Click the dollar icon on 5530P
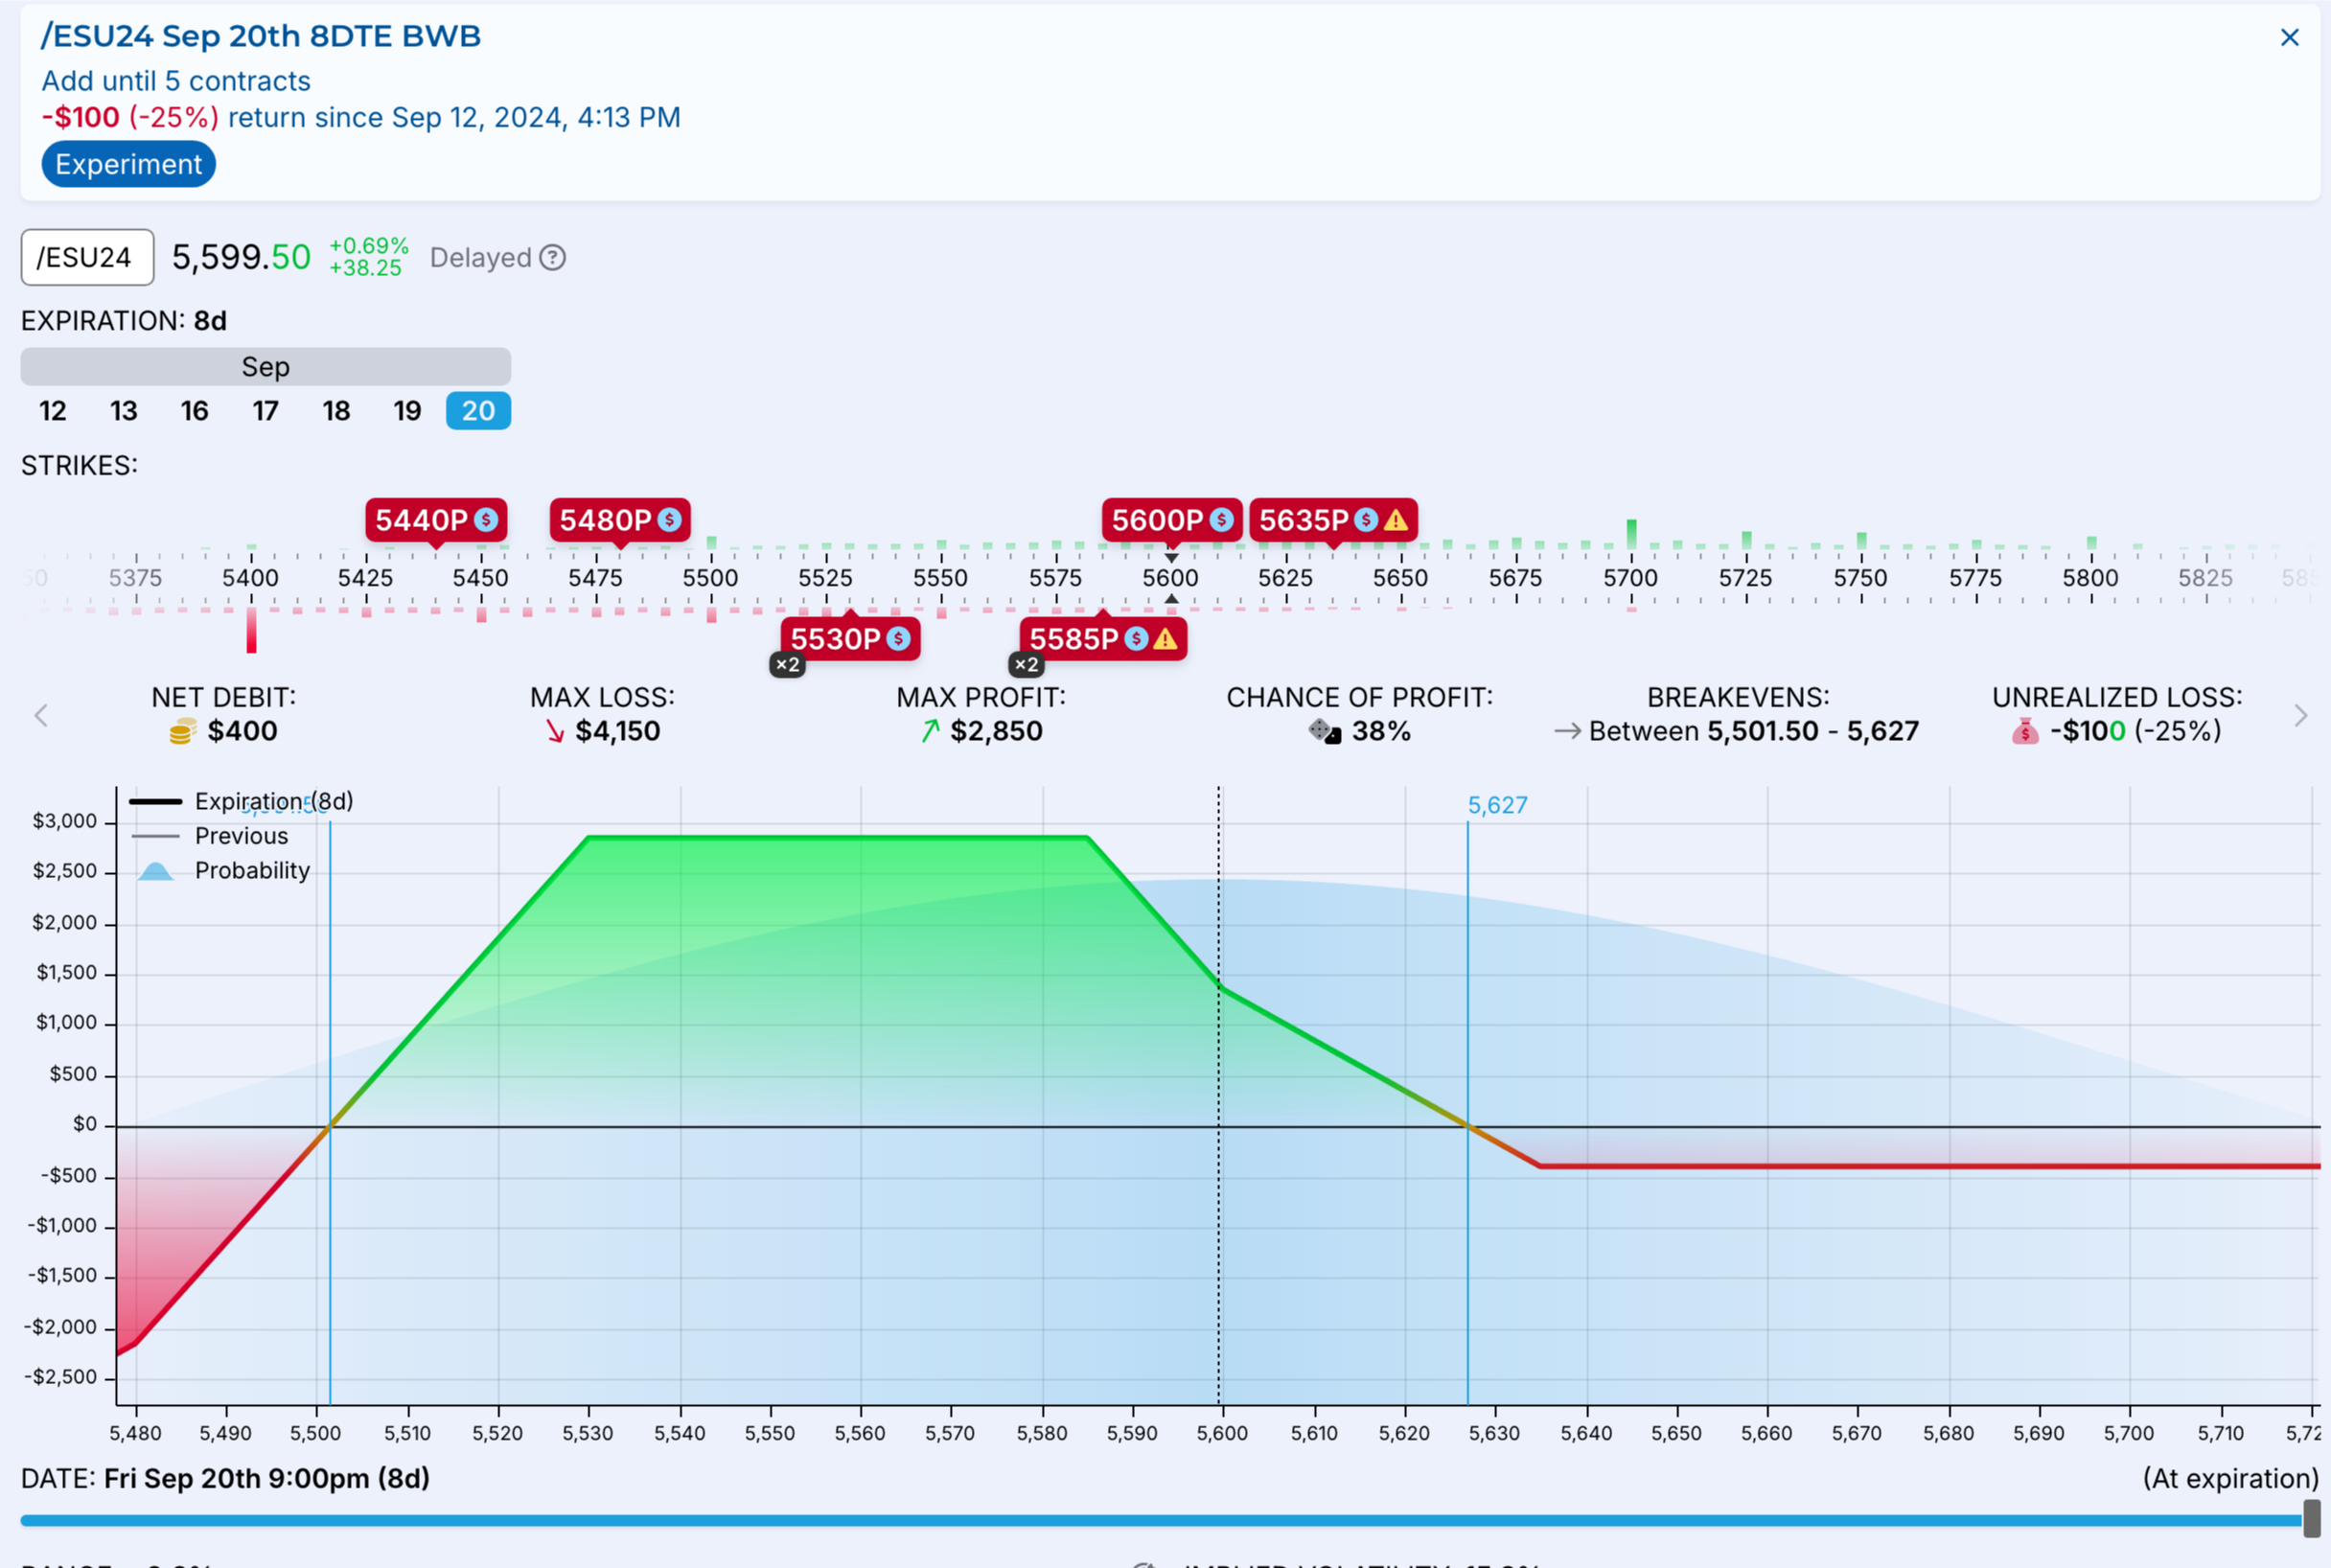This screenshot has width=2331, height=1568. pyautogui.click(x=899, y=639)
